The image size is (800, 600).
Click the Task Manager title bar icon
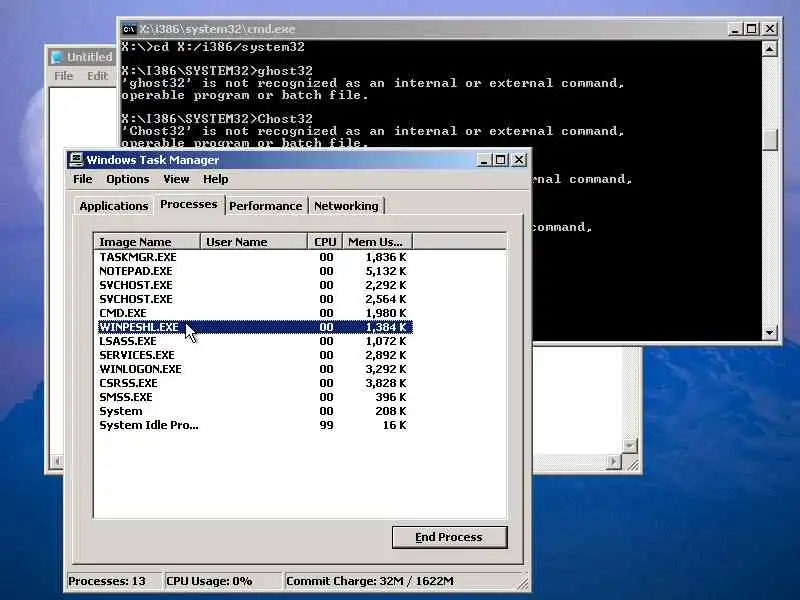pyautogui.click(x=77, y=160)
